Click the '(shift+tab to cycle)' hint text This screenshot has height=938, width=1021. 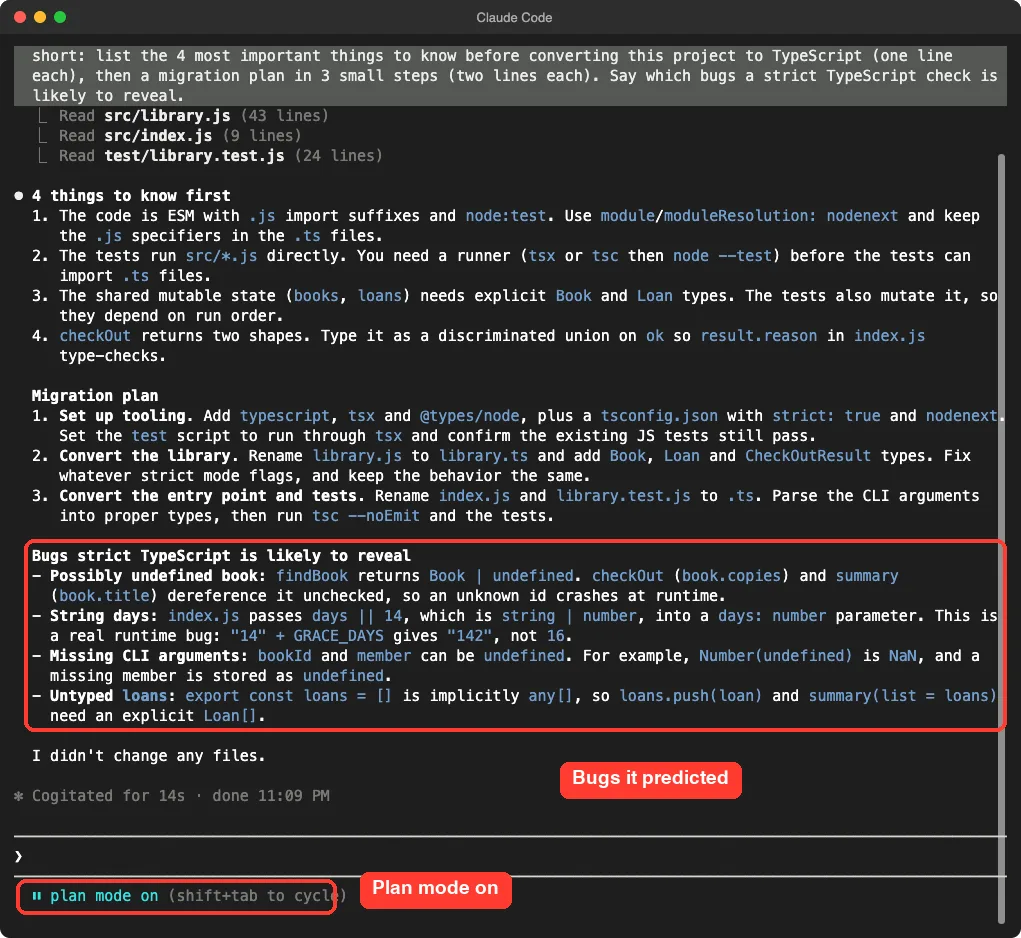click(257, 896)
